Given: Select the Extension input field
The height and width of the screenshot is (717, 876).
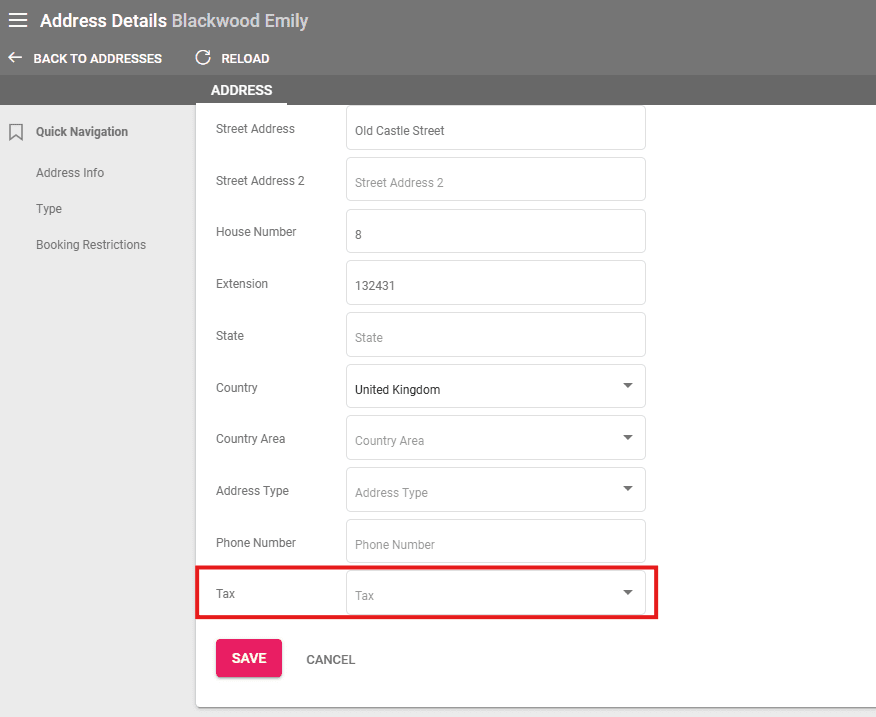Looking at the screenshot, I should tap(495, 284).
